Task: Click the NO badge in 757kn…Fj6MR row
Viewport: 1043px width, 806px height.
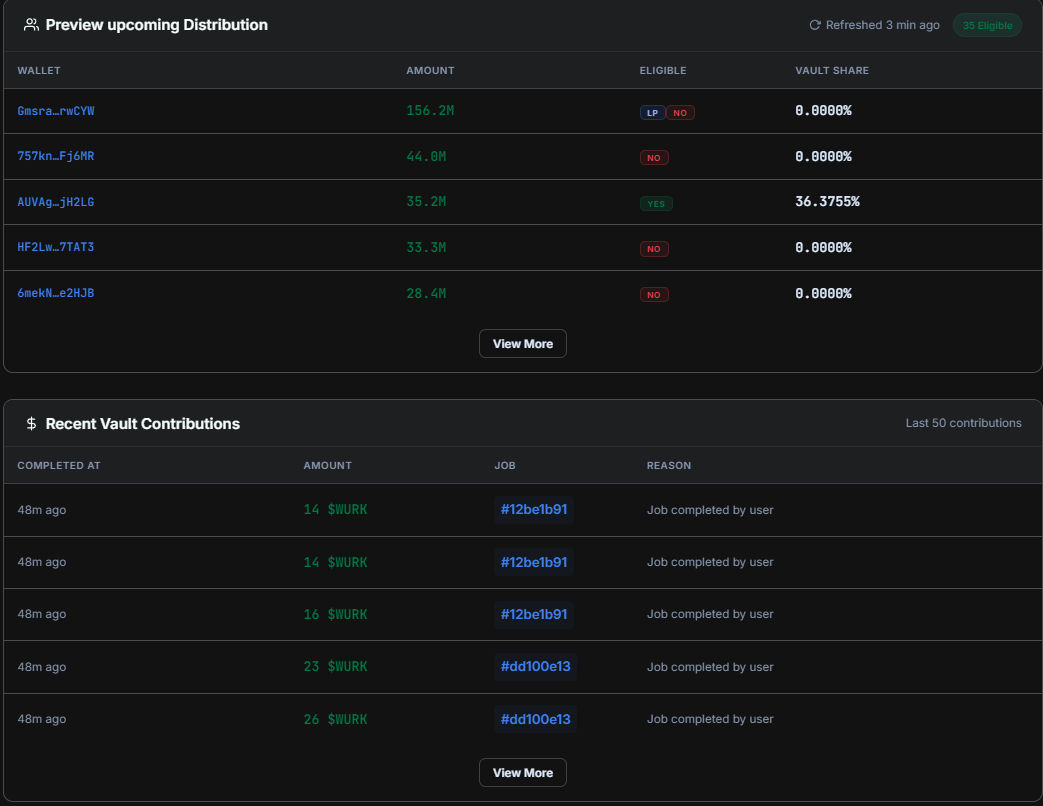Action: [x=654, y=158]
